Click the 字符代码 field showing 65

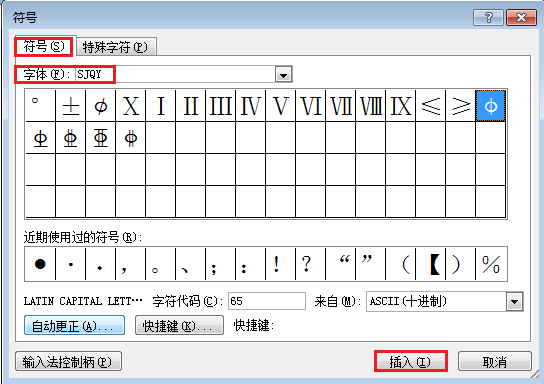(267, 301)
